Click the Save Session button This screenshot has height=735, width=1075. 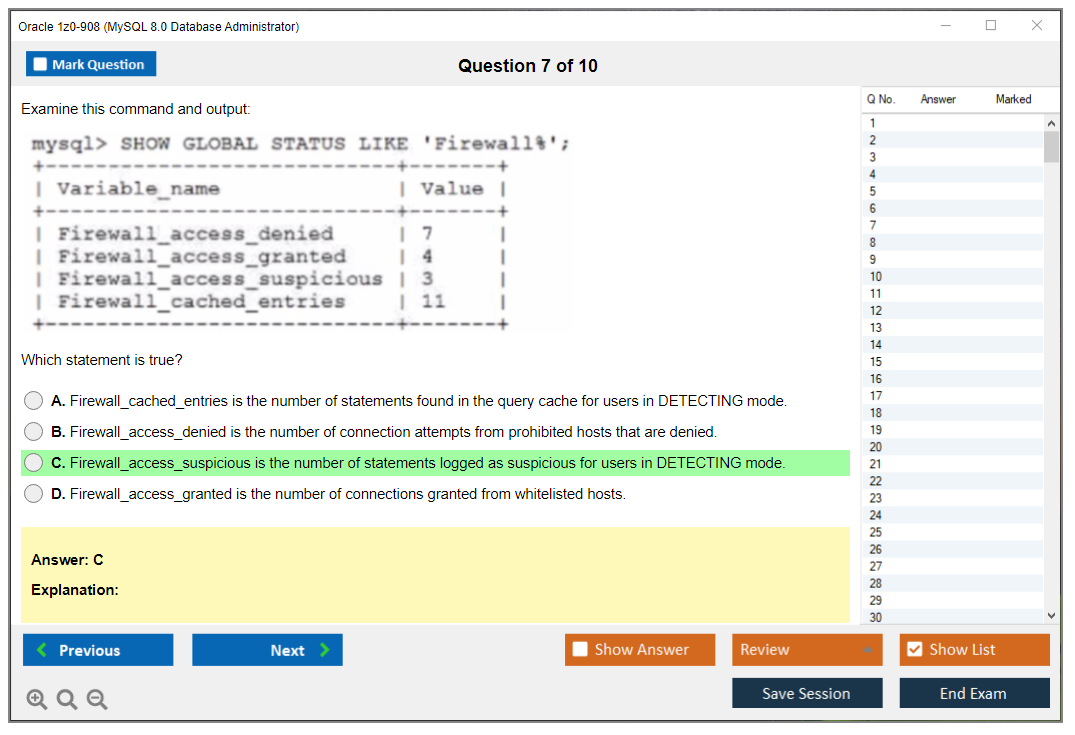[x=807, y=693]
